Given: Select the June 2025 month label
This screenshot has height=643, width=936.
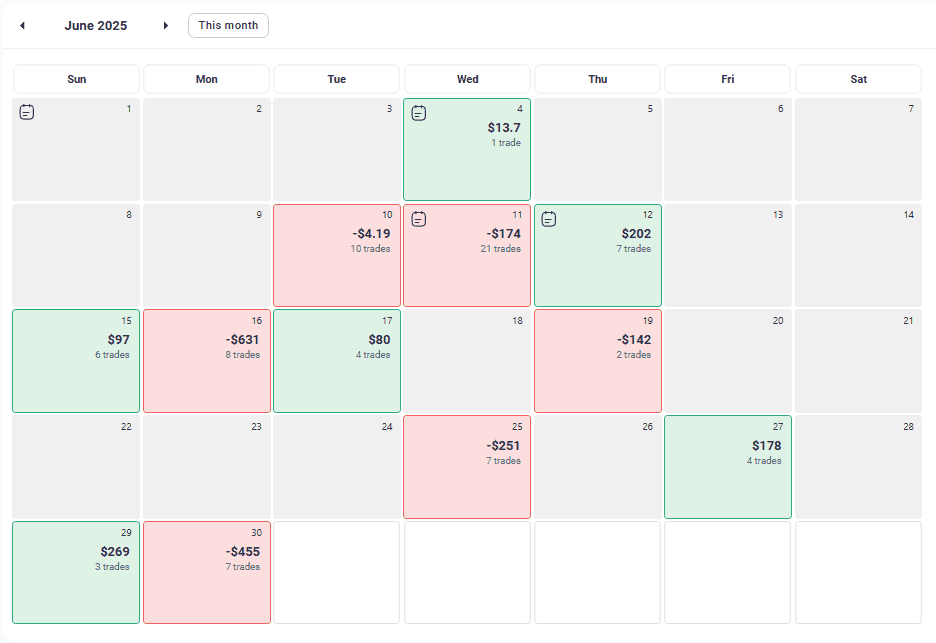Looking at the screenshot, I should [x=96, y=26].
